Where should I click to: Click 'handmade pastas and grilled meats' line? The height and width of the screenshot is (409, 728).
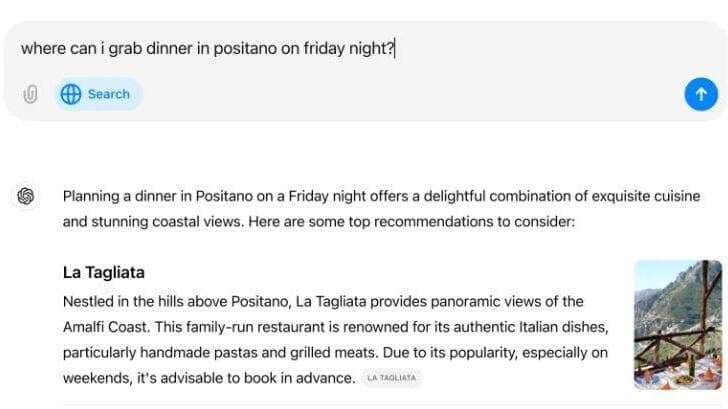coord(254,352)
